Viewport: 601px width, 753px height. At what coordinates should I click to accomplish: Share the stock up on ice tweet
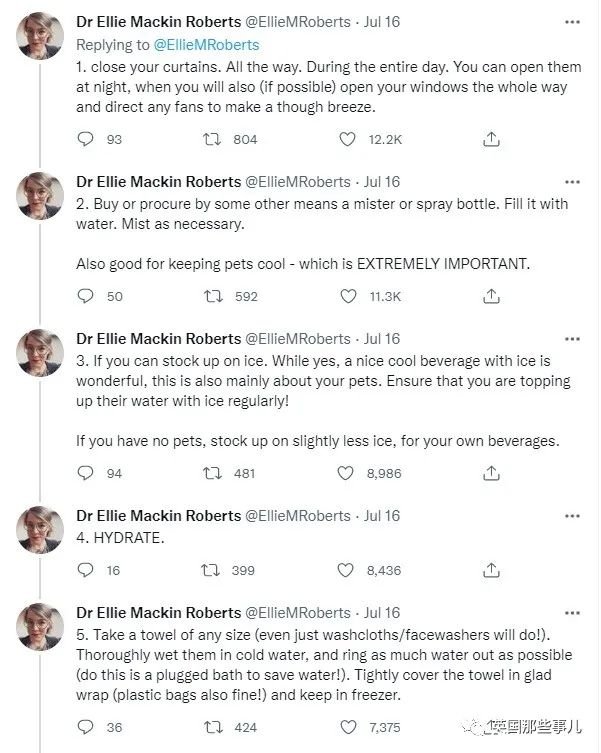[491, 473]
